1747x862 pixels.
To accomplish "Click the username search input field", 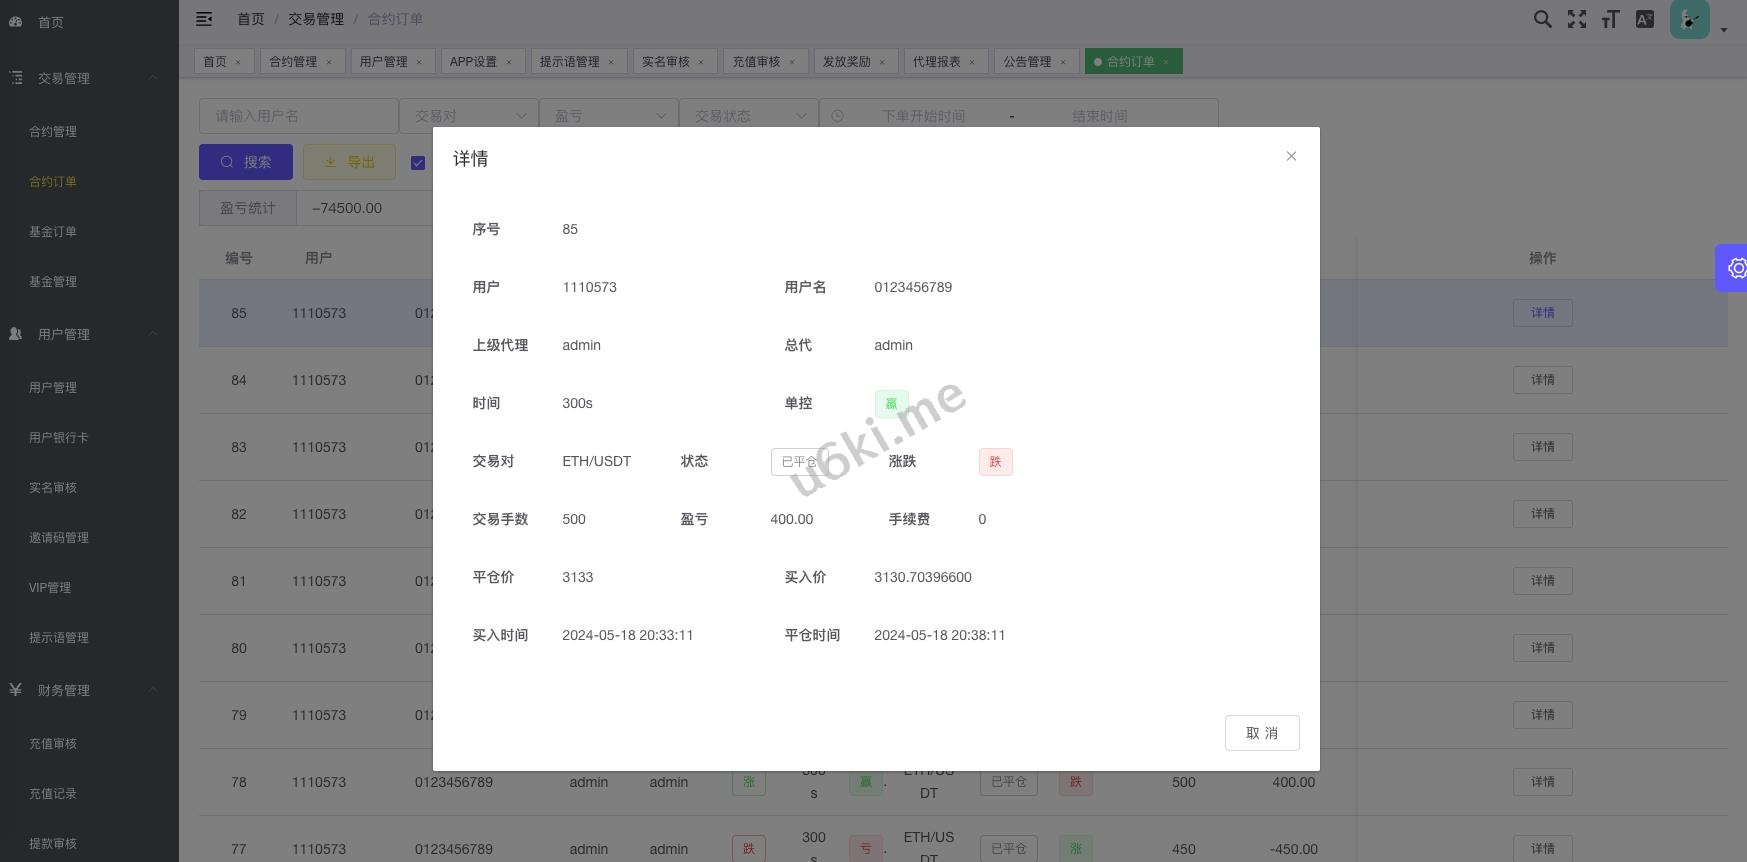I will coord(298,116).
